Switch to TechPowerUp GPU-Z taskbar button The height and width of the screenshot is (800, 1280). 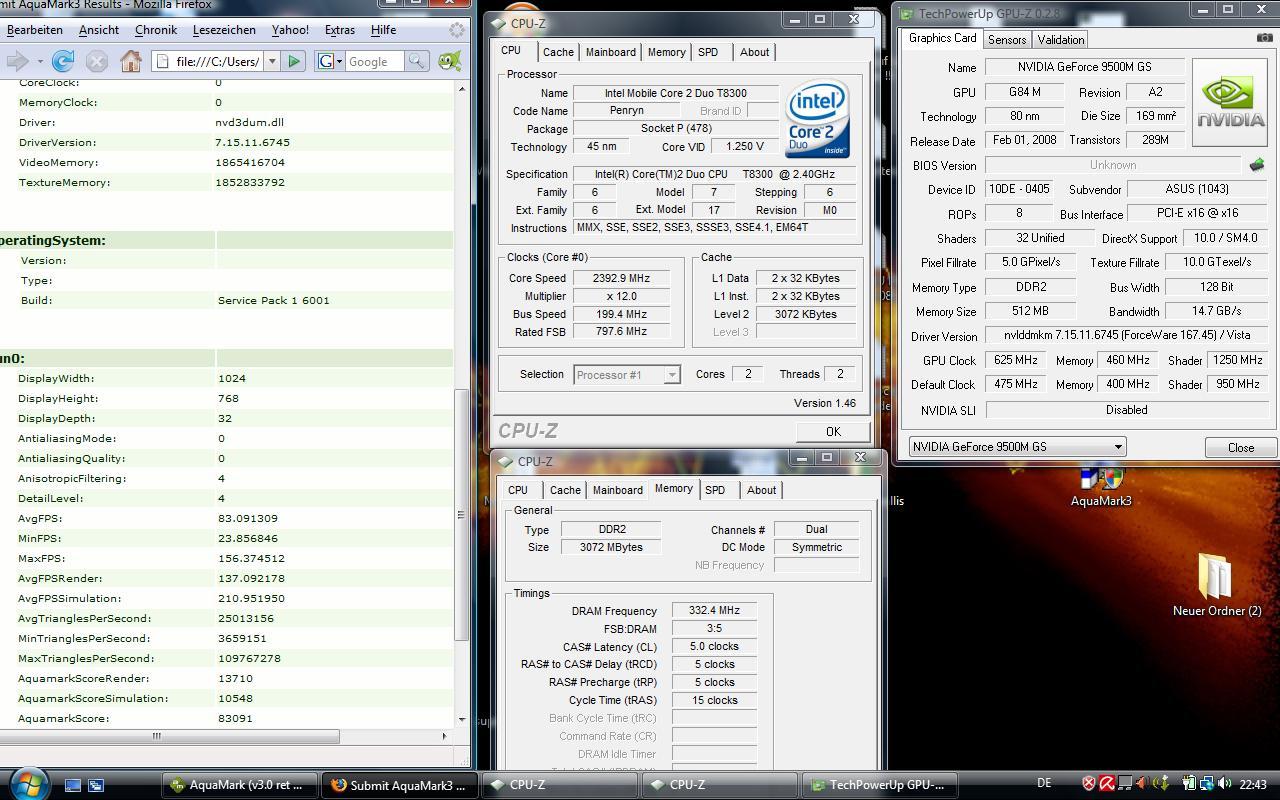pos(879,785)
